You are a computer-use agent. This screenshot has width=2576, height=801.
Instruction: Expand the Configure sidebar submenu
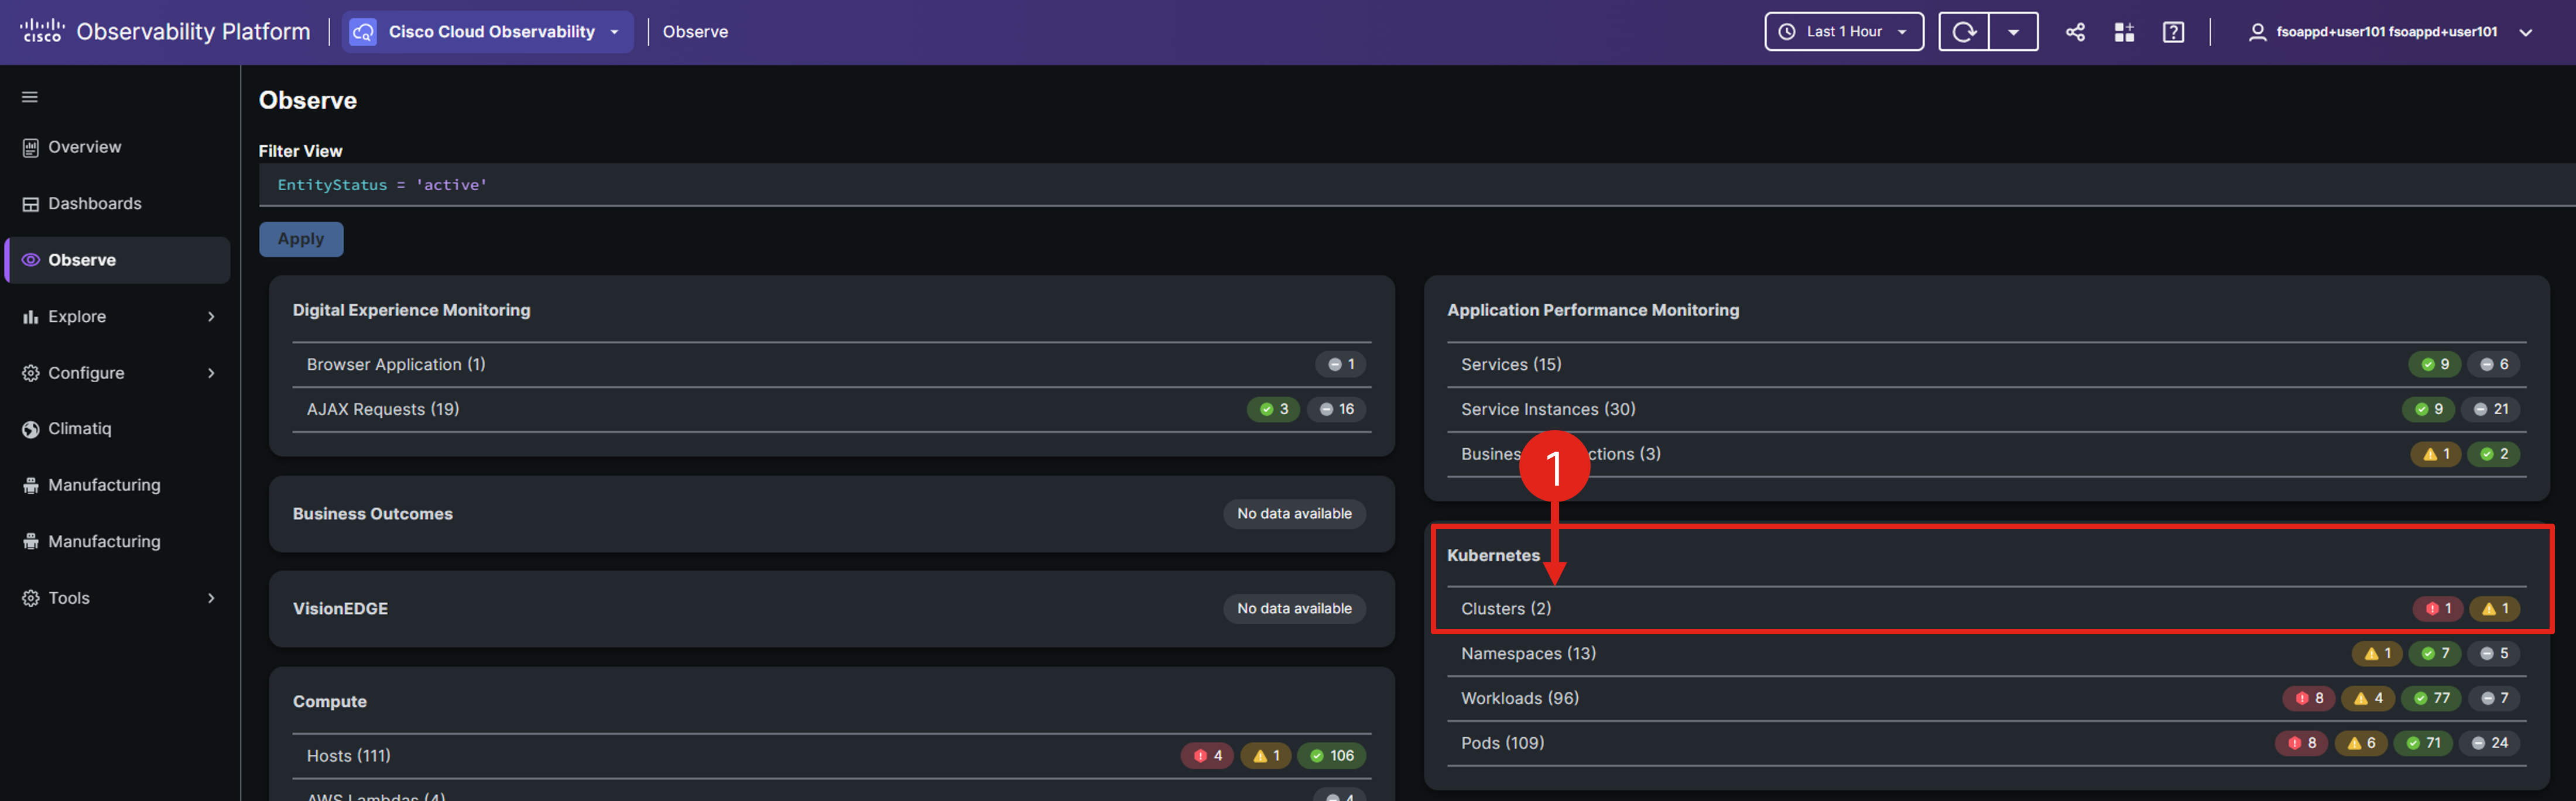tap(211, 373)
